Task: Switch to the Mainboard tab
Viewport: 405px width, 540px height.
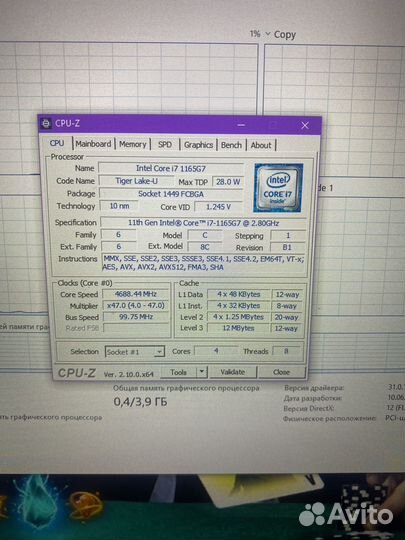Action: pos(93,144)
